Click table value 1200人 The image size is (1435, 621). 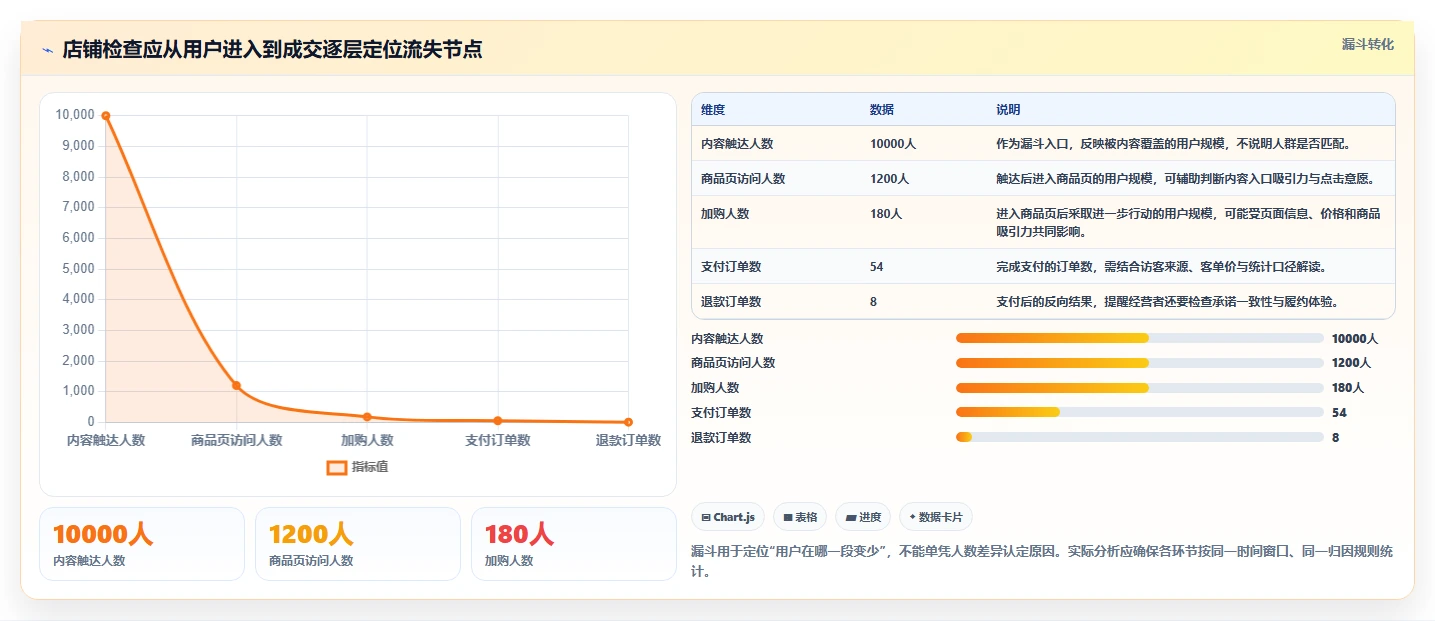point(889,179)
